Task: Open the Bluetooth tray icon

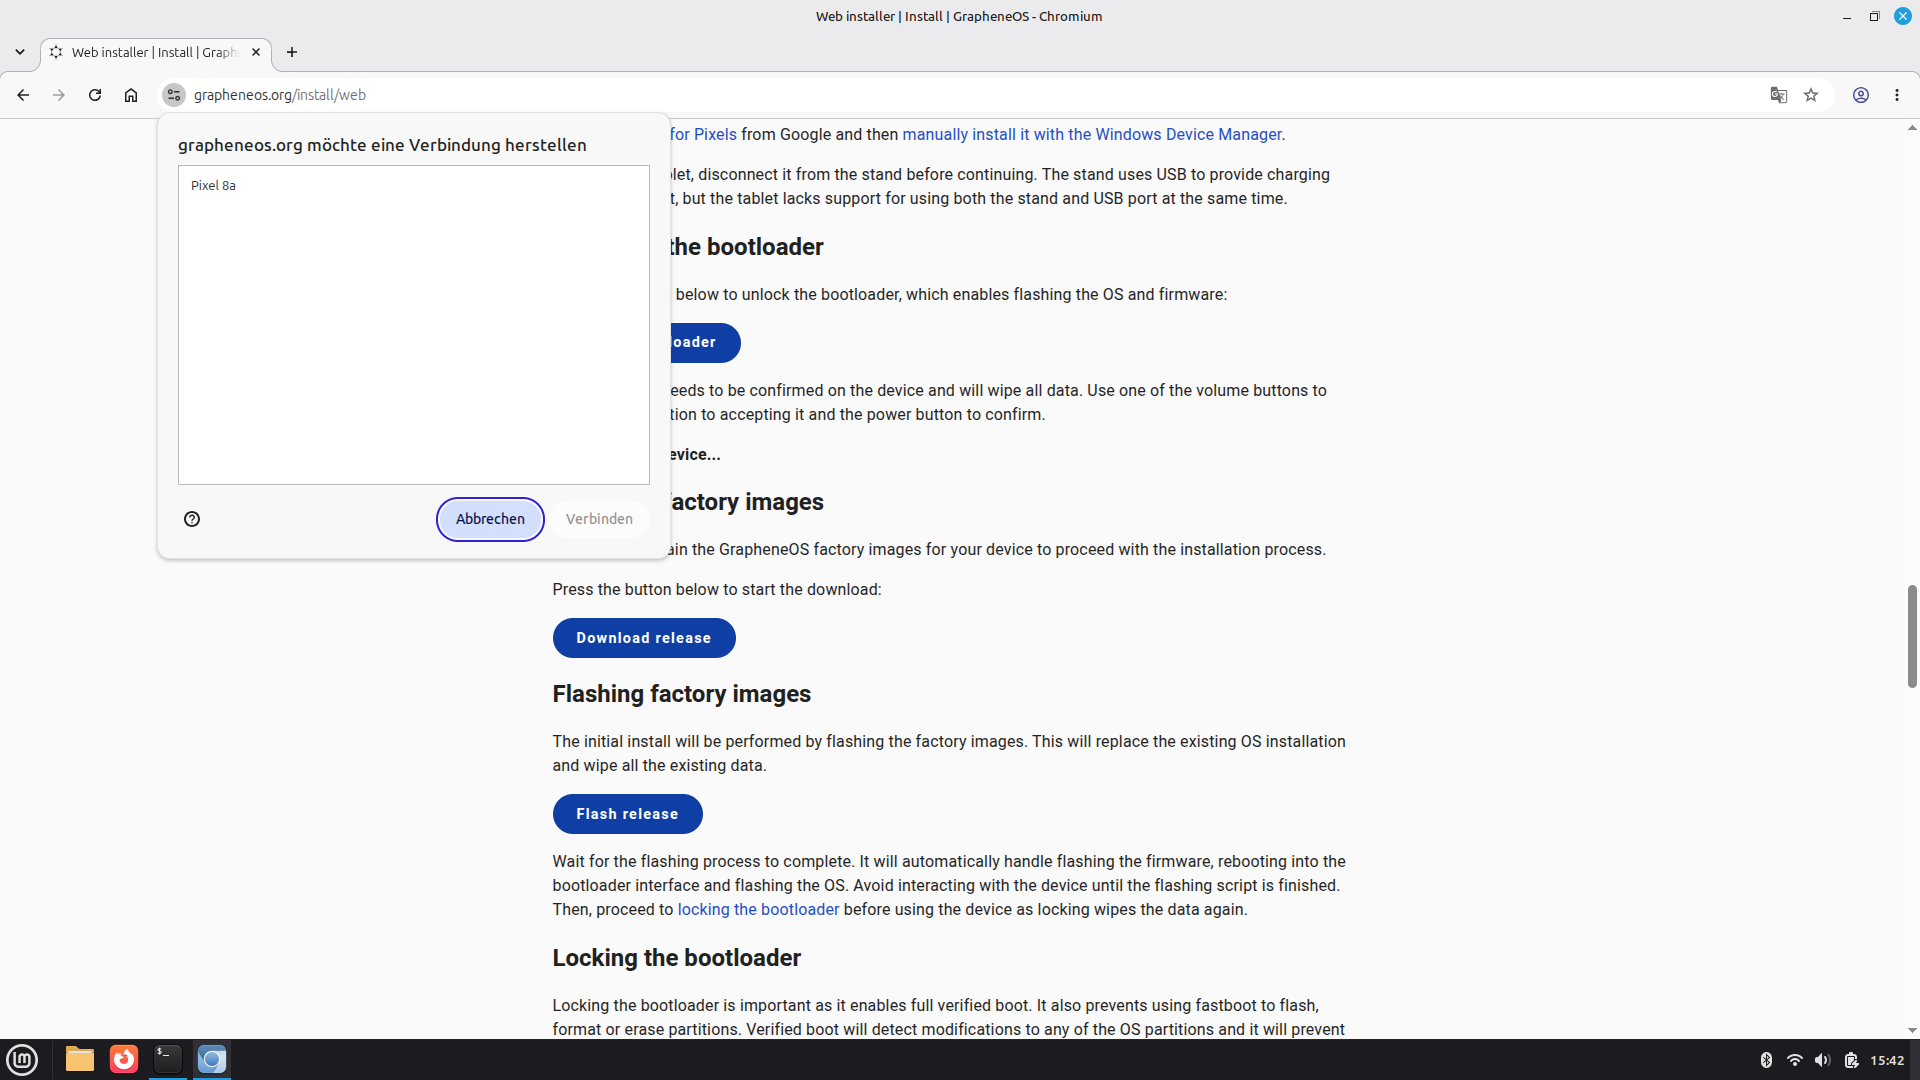Action: coord(1766,1061)
